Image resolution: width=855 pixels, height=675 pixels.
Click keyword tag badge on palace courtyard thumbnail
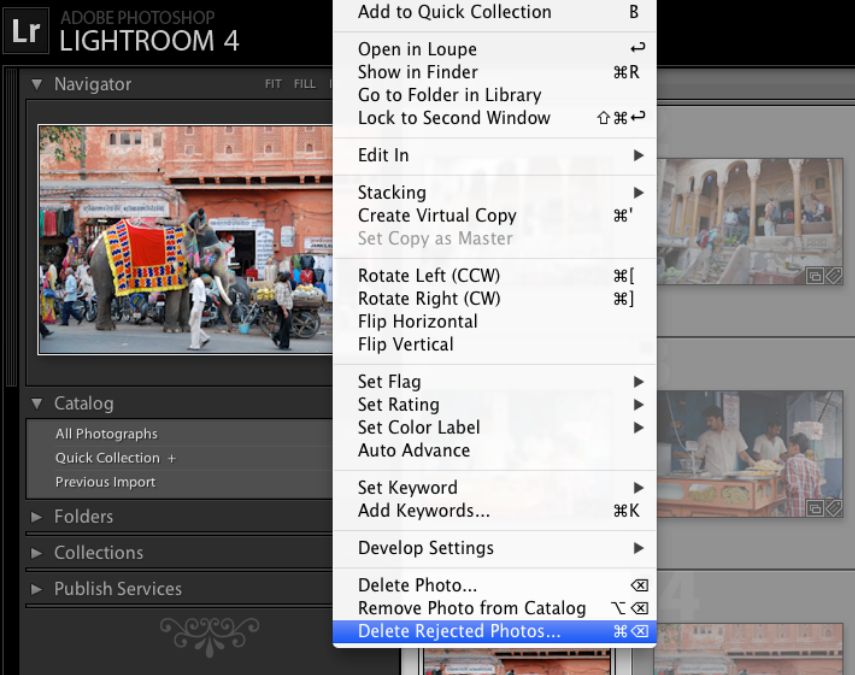pos(833,276)
